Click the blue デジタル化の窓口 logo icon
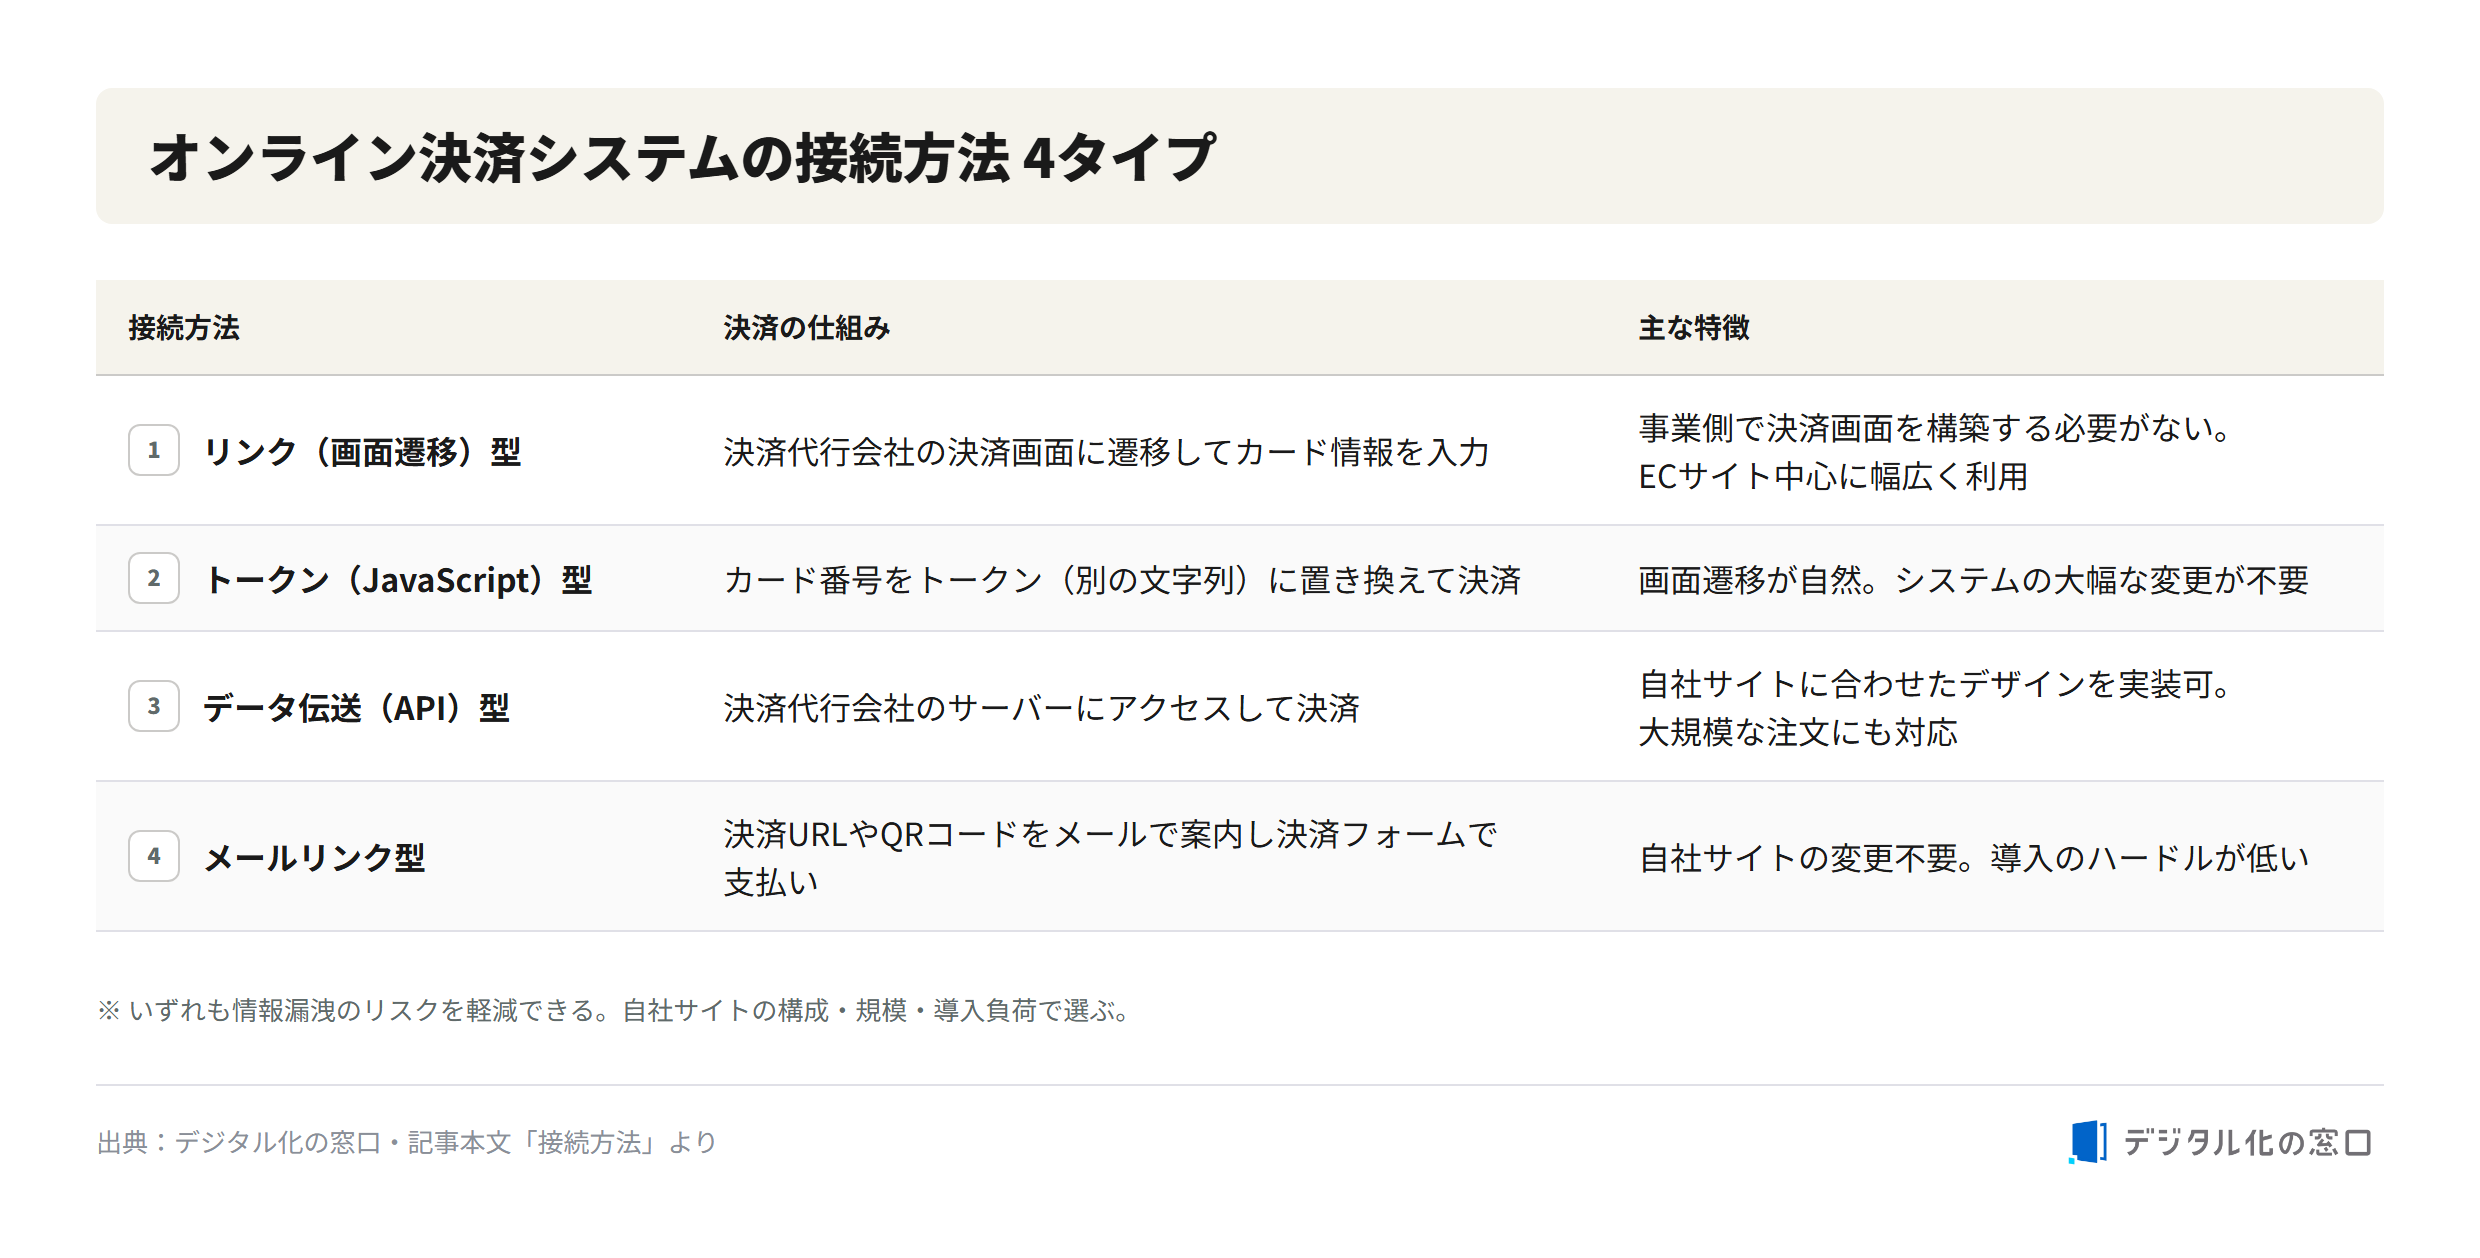The width and height of the screenshot is (2480, 1258). point(2088,1142)
